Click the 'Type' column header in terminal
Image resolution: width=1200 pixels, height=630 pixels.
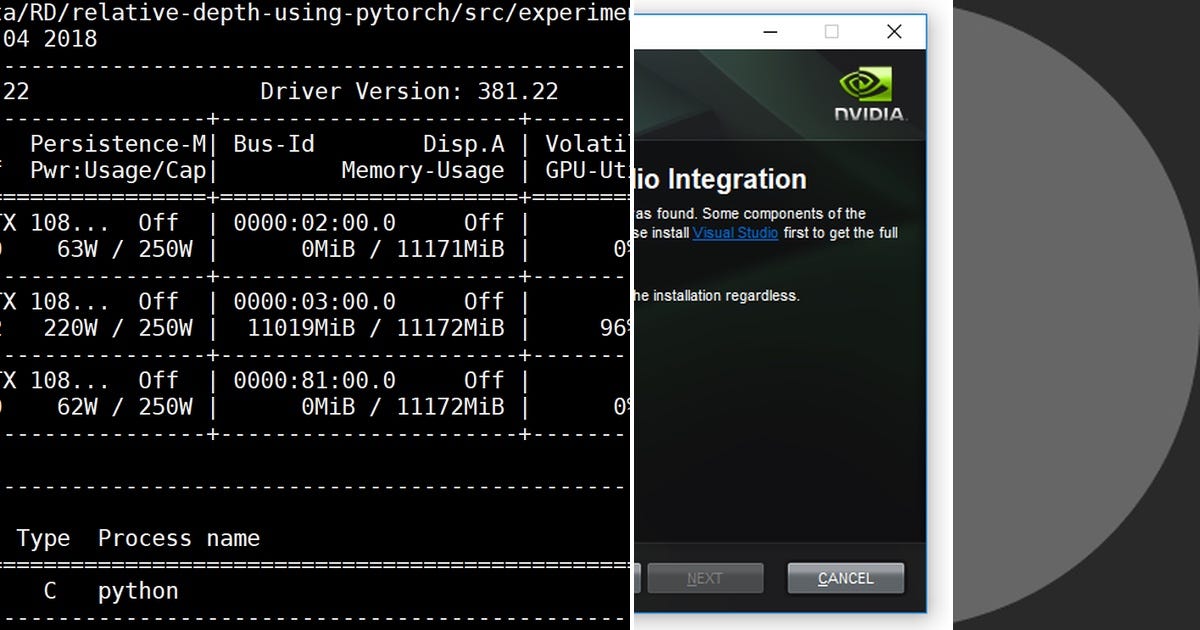(x=43, y=539)
